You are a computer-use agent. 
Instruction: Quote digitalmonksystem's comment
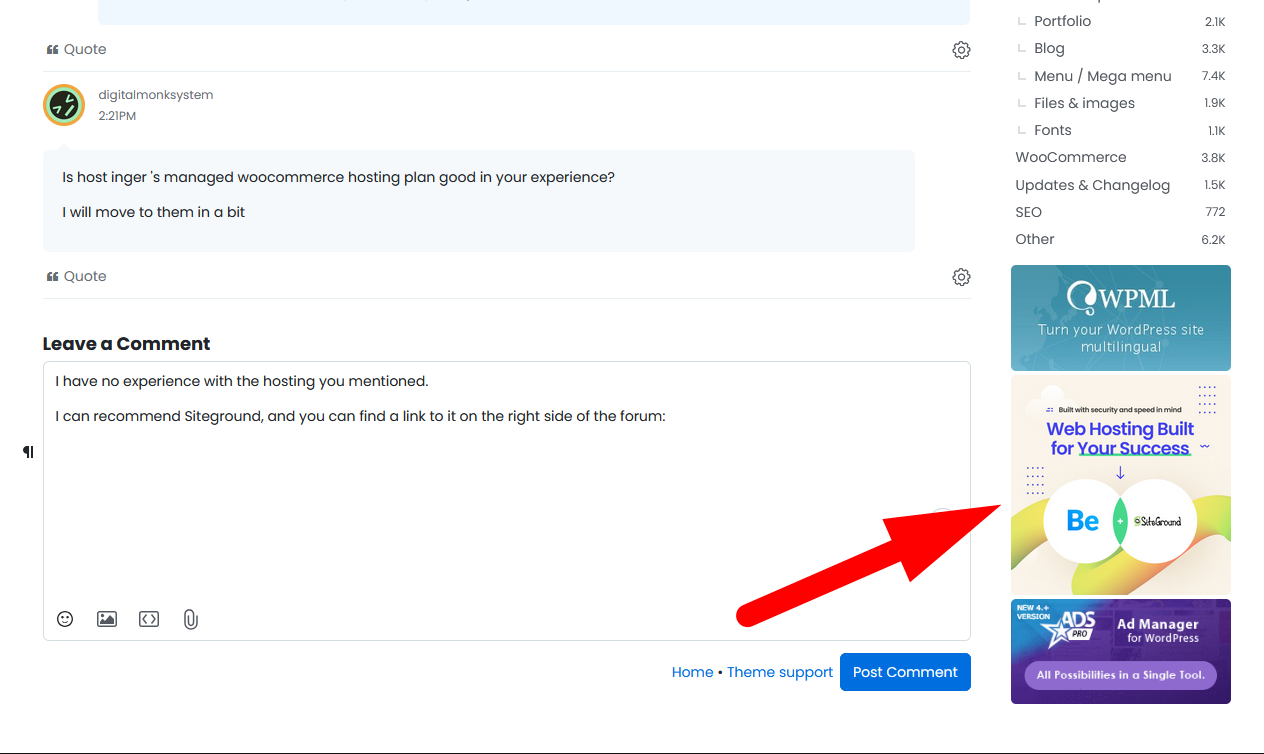click(77, 276)
